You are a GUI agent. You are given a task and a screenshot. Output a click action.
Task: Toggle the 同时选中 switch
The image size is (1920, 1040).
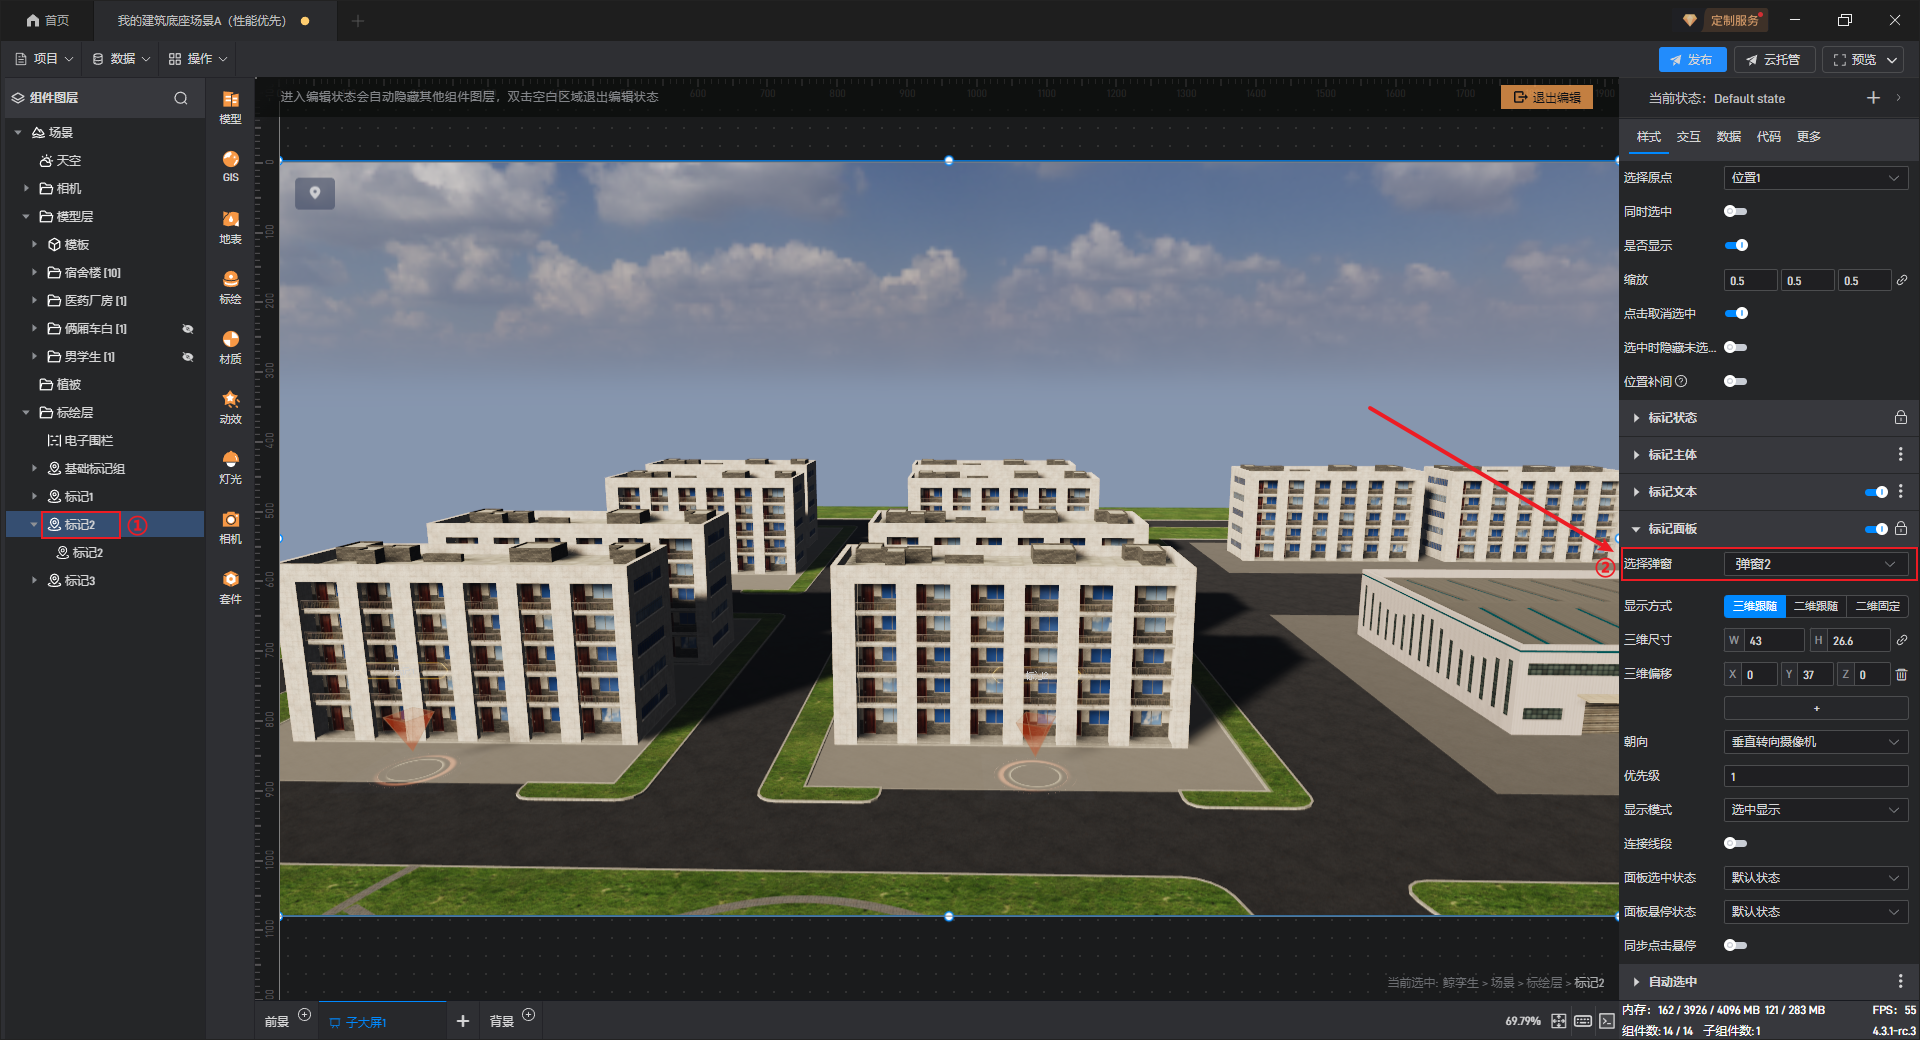point(1736,211)
